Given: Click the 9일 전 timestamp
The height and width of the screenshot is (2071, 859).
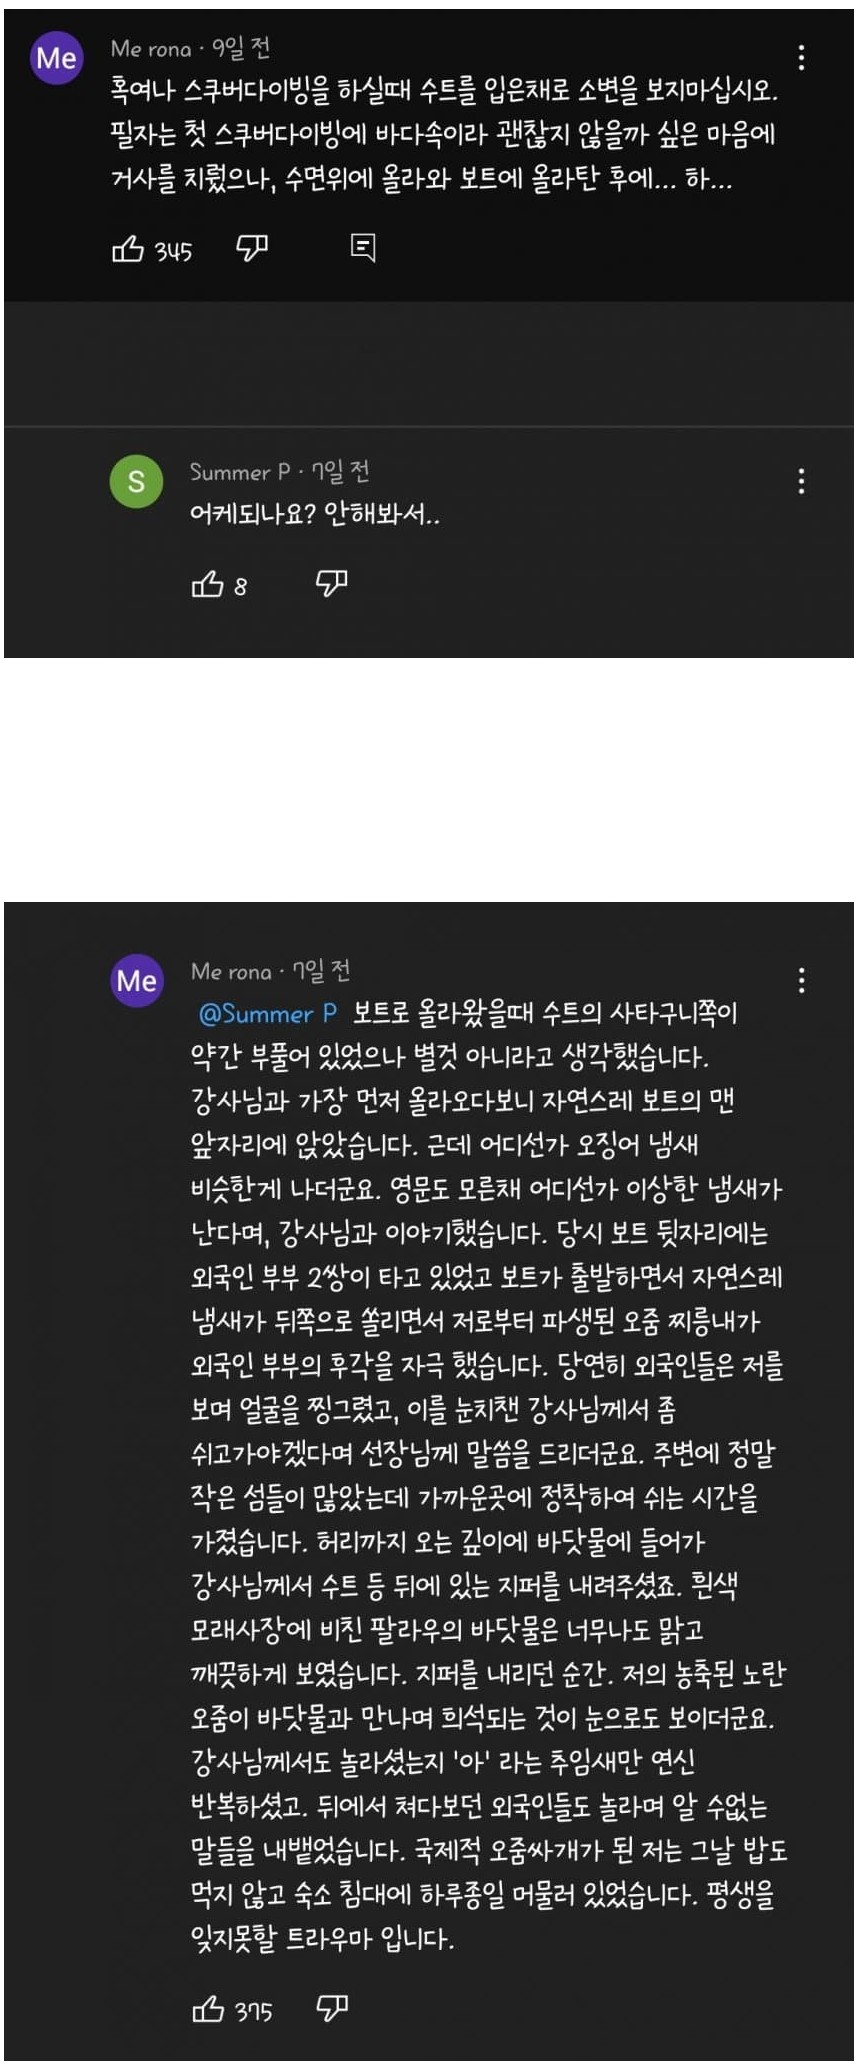Looking at the screenshot, I should click(x=241, y=48).
